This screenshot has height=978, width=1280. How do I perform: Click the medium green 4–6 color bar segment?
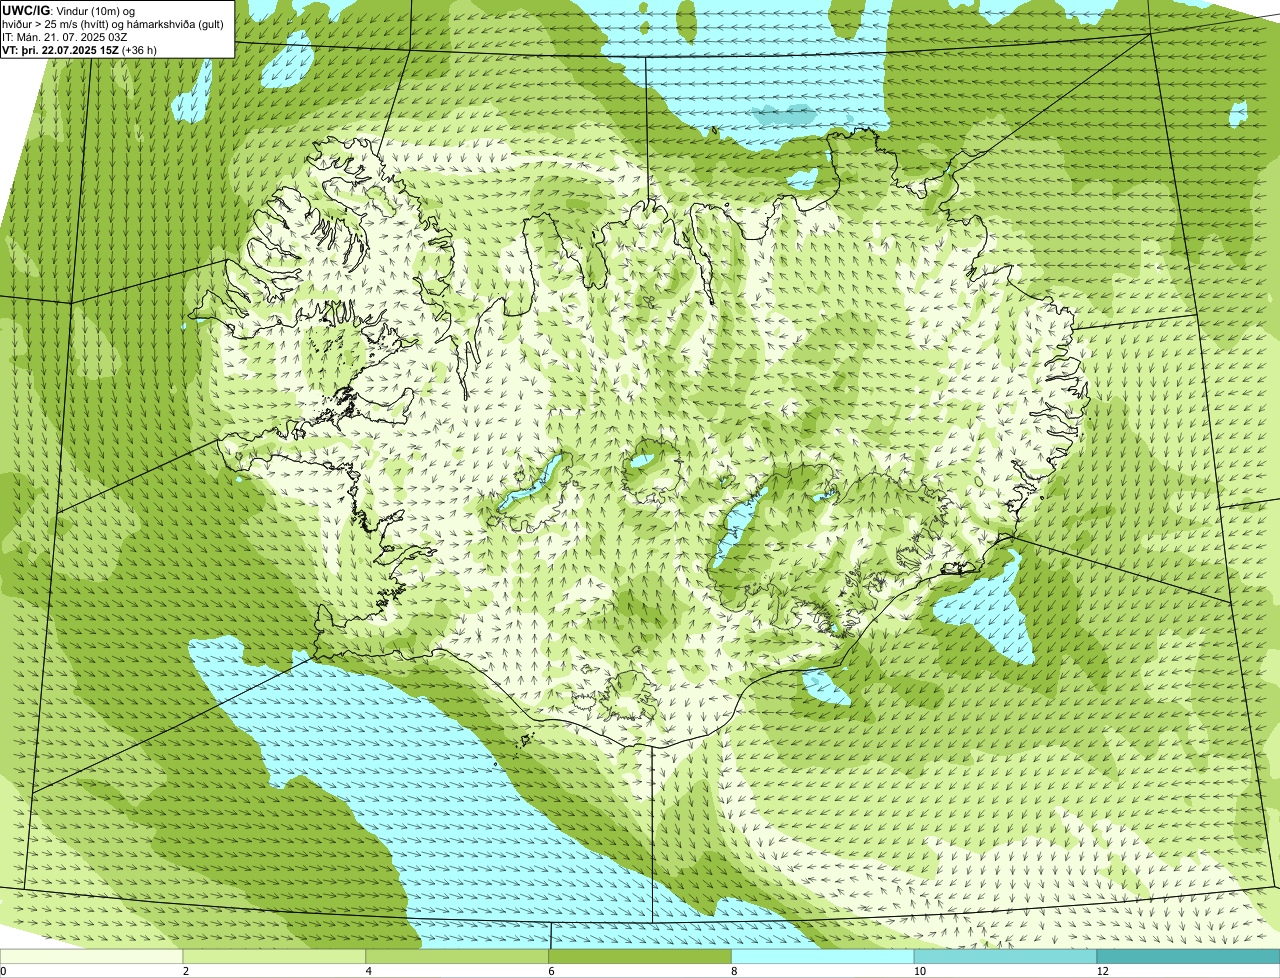click(x=458, y=957)
